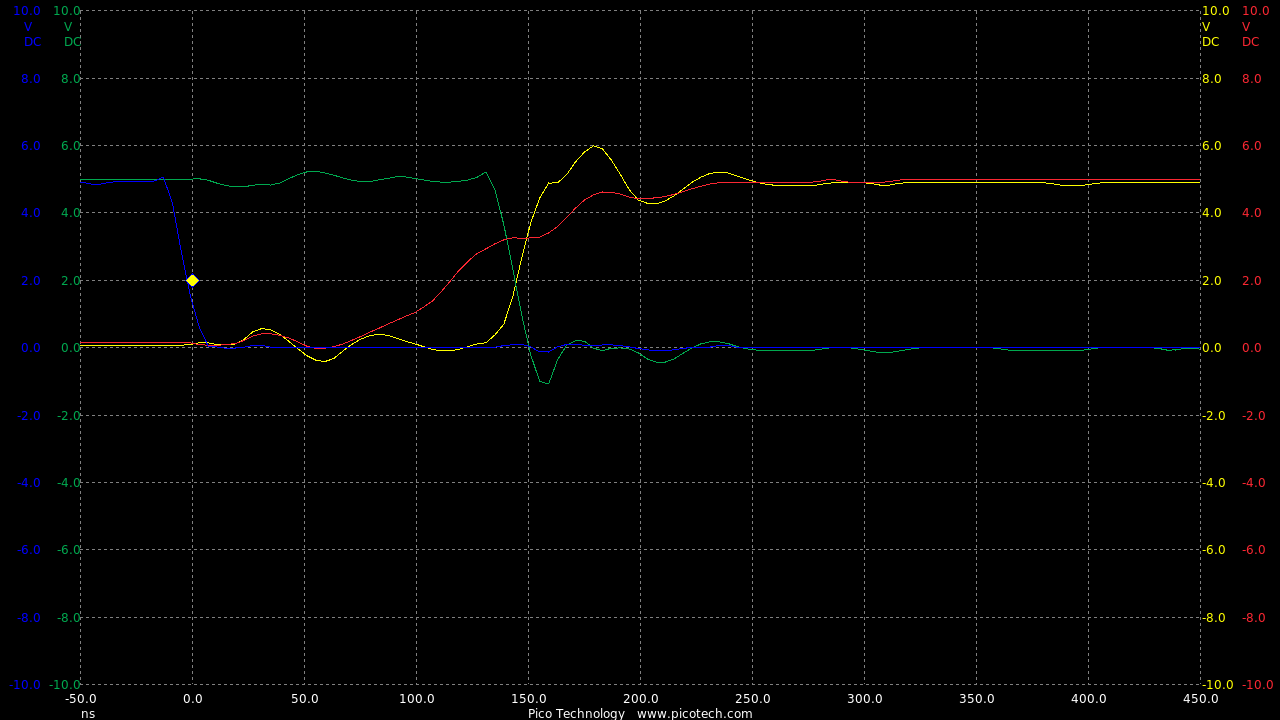Select the -50.0 time axis label
The image size is (1280, 720).
80,699
